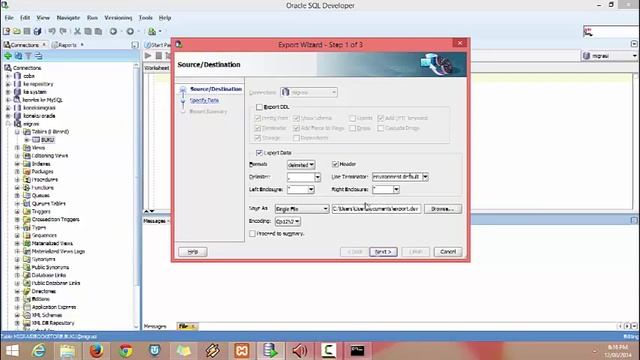Click the Save All toolbar icon

[x=38, y=31]
